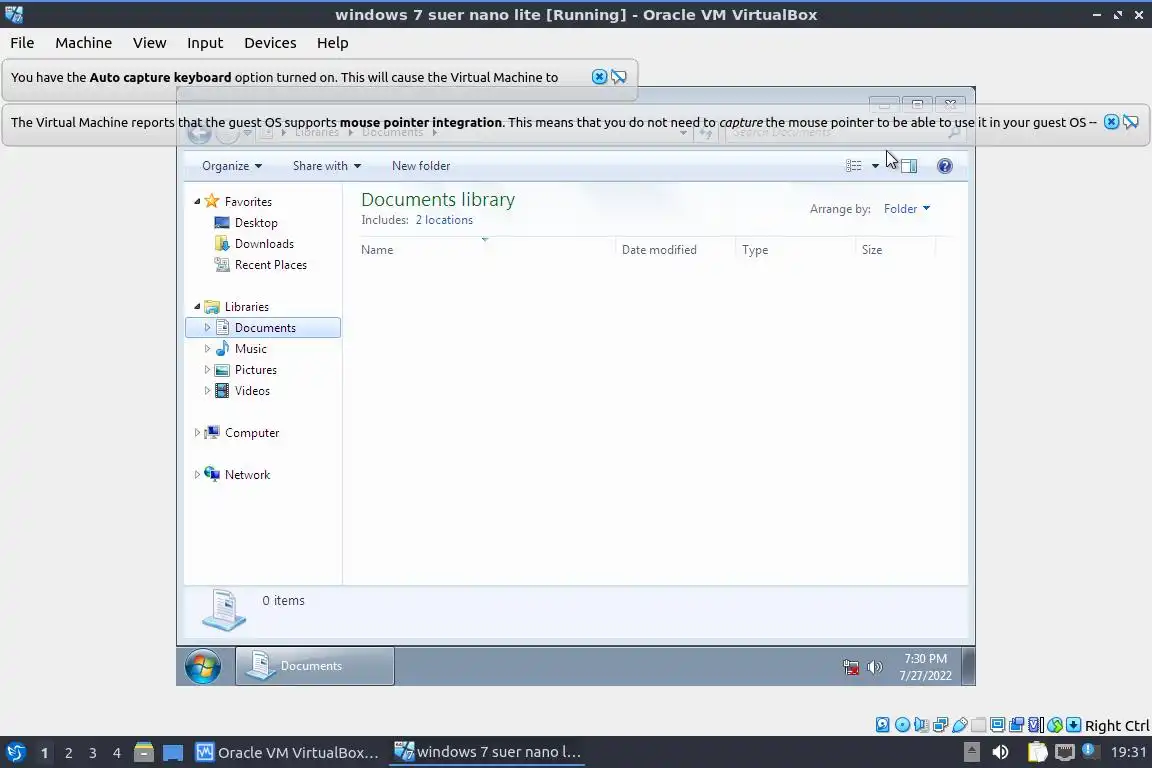Open the Devices menu
The width and height of the screenshot is (1152, 768).
(270, 43)
